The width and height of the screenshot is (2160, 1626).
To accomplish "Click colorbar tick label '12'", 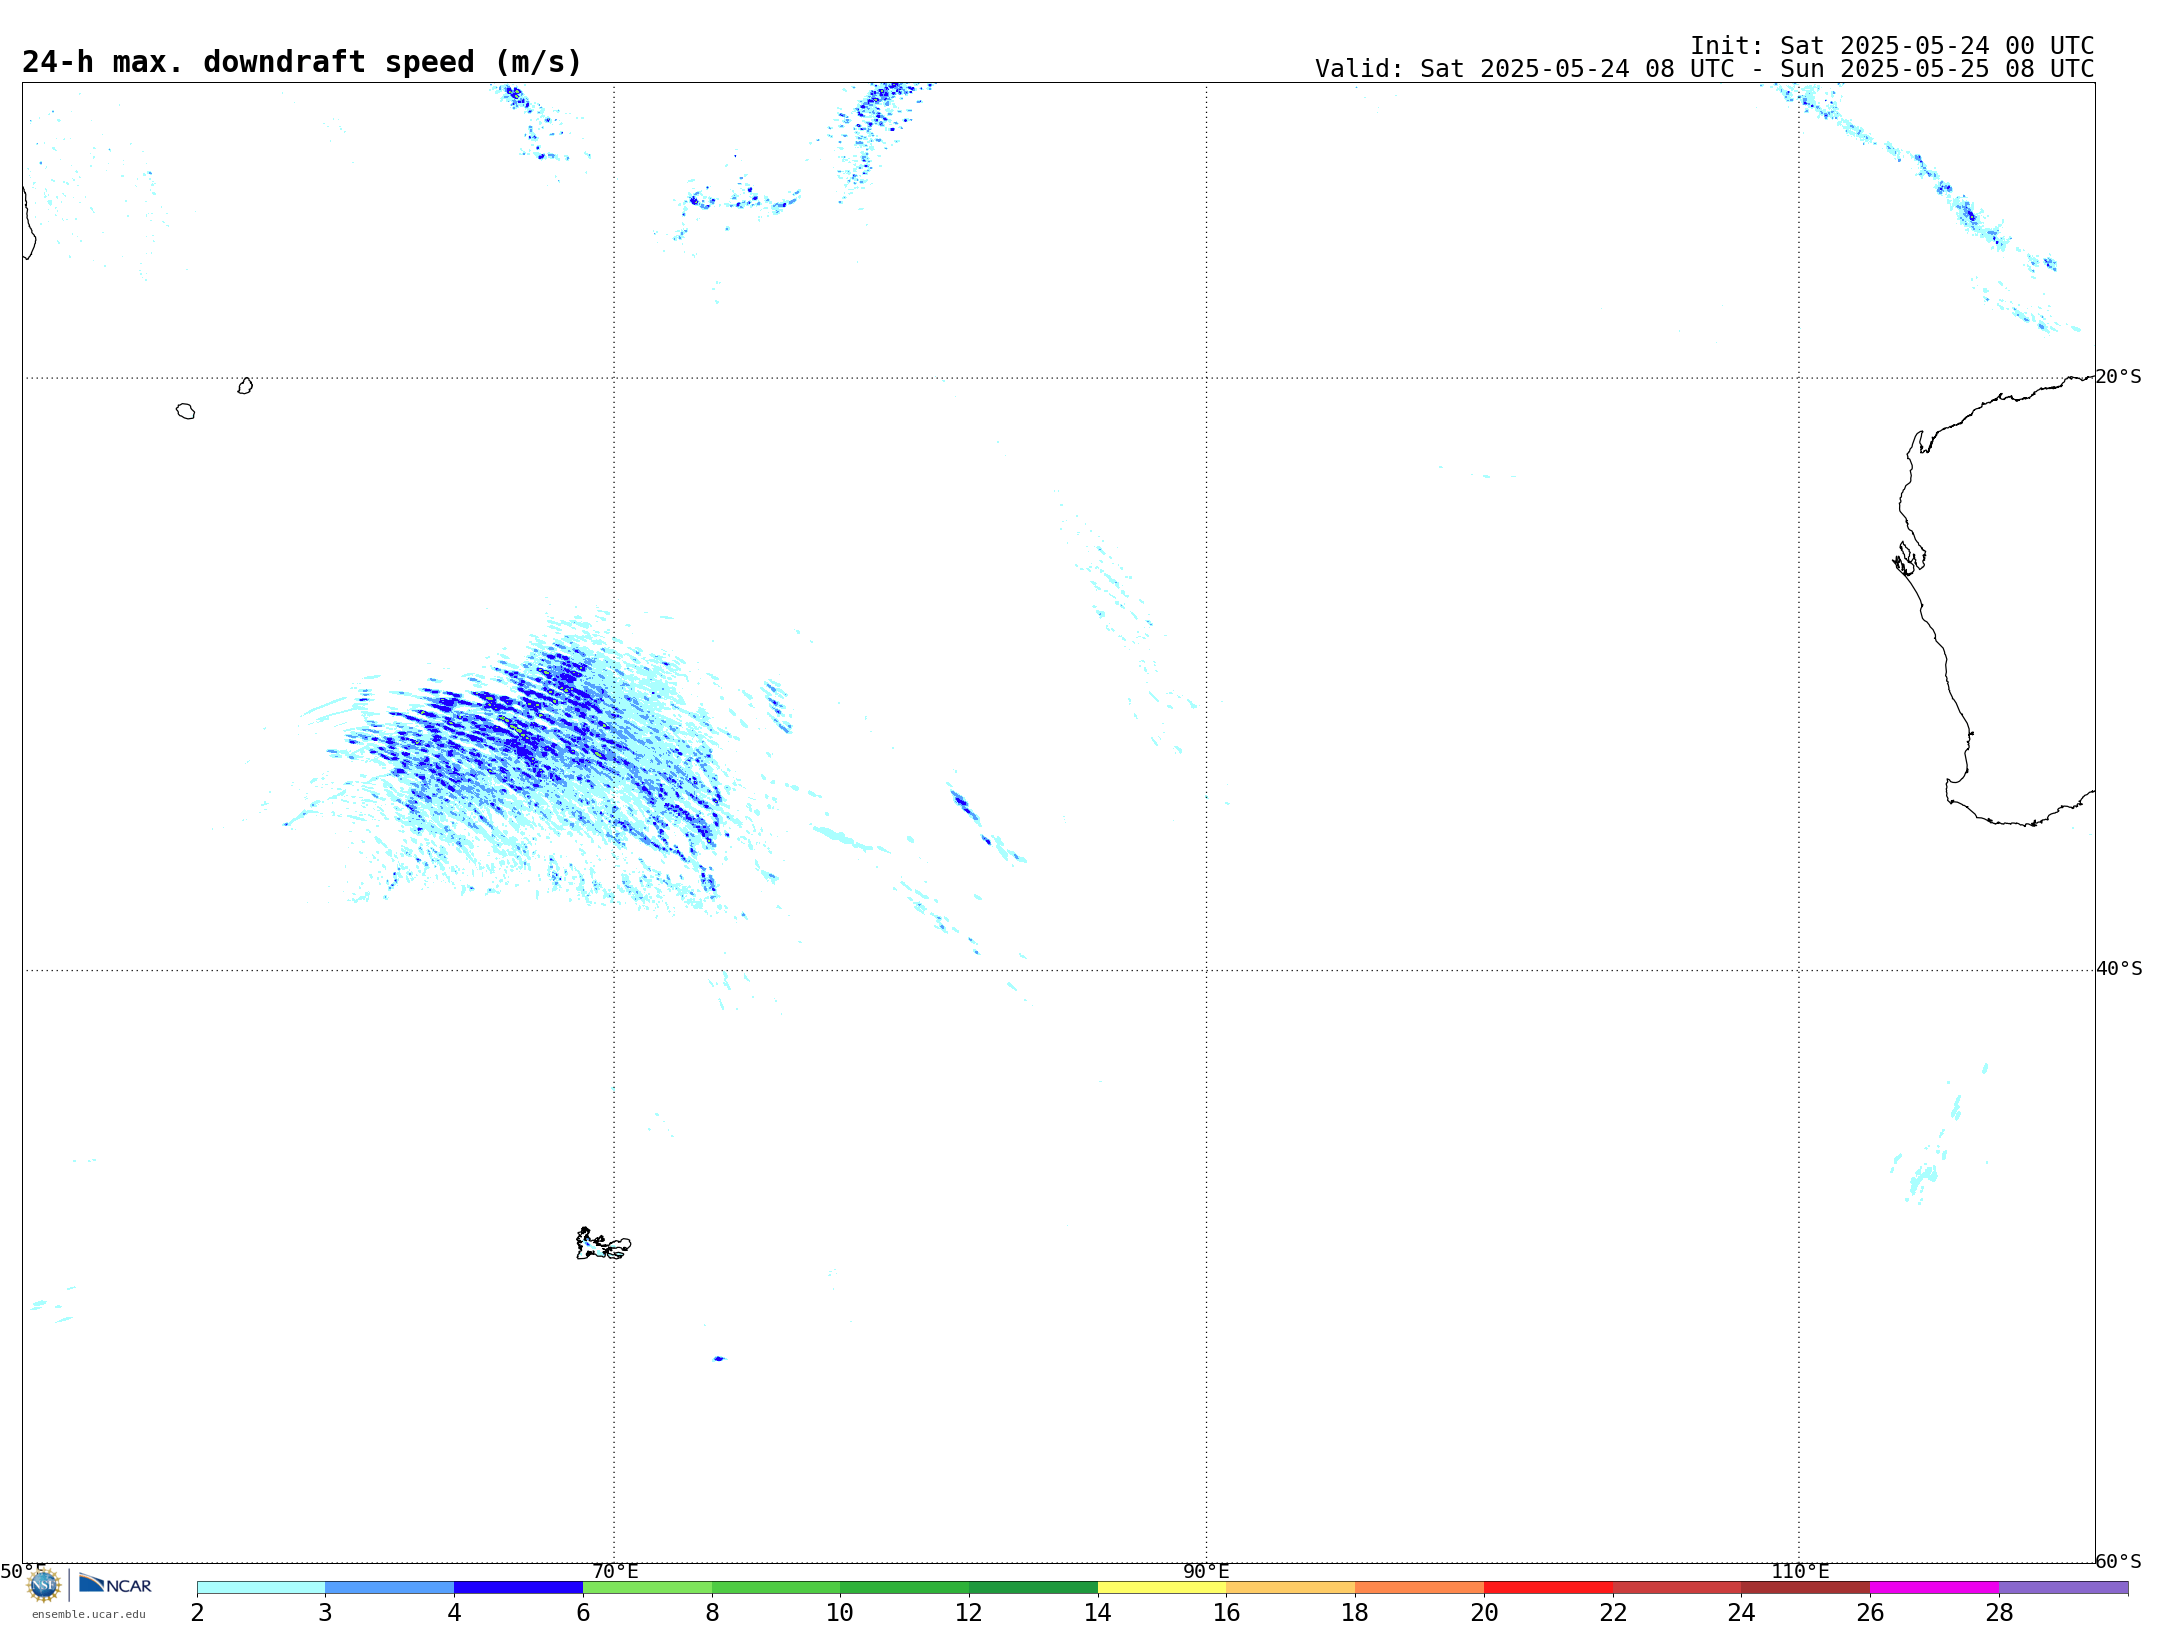I will (969, 1613).
